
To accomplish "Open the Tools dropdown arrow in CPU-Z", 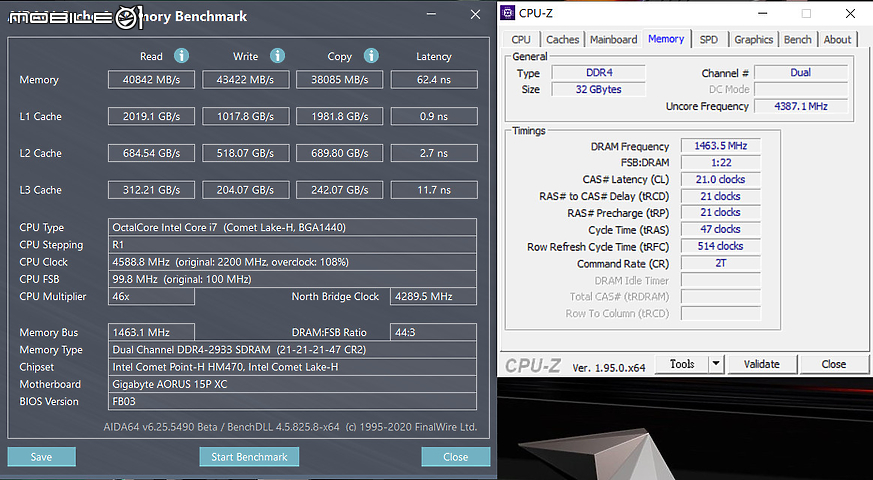I will click(x=717, y=364).
